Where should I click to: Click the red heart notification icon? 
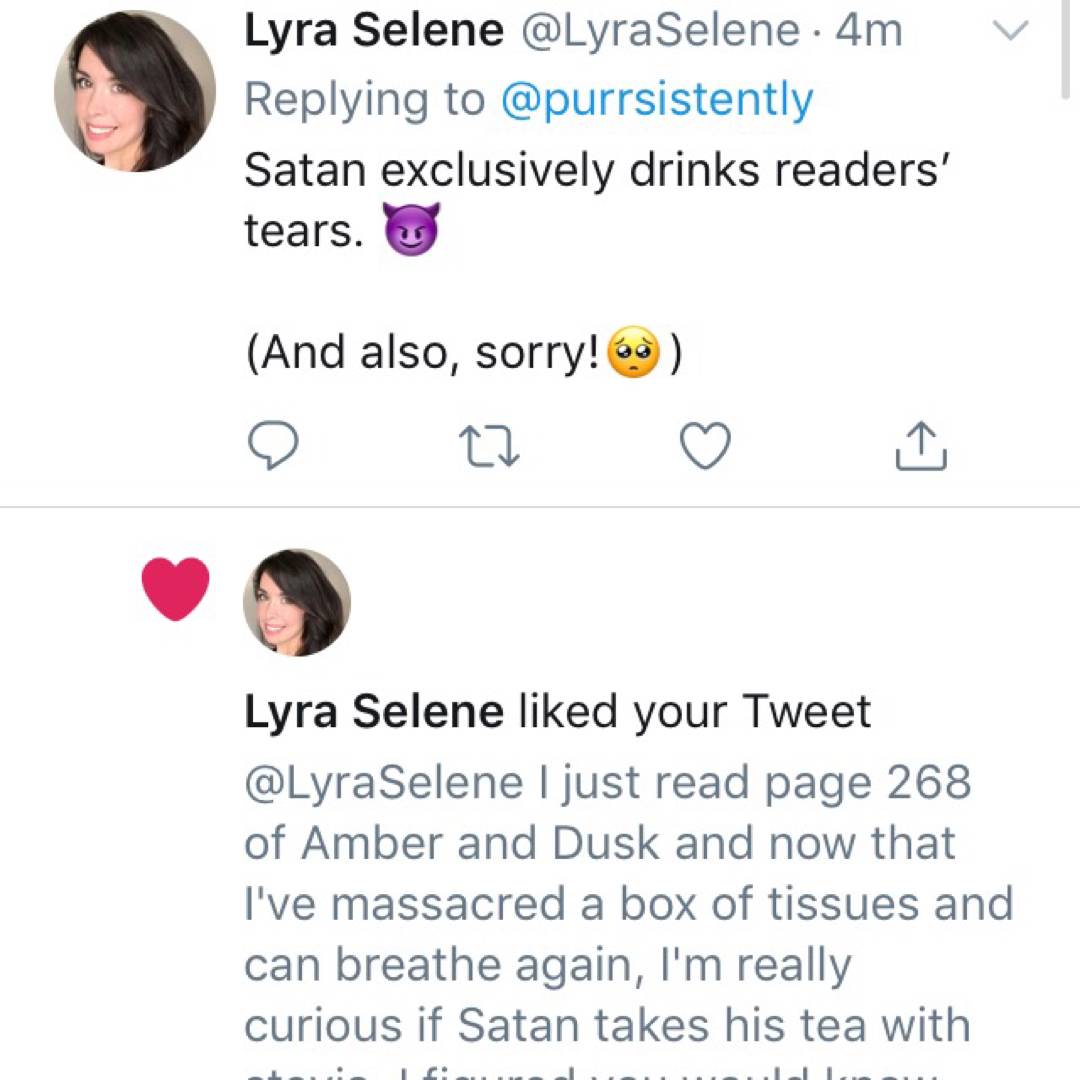176,589
